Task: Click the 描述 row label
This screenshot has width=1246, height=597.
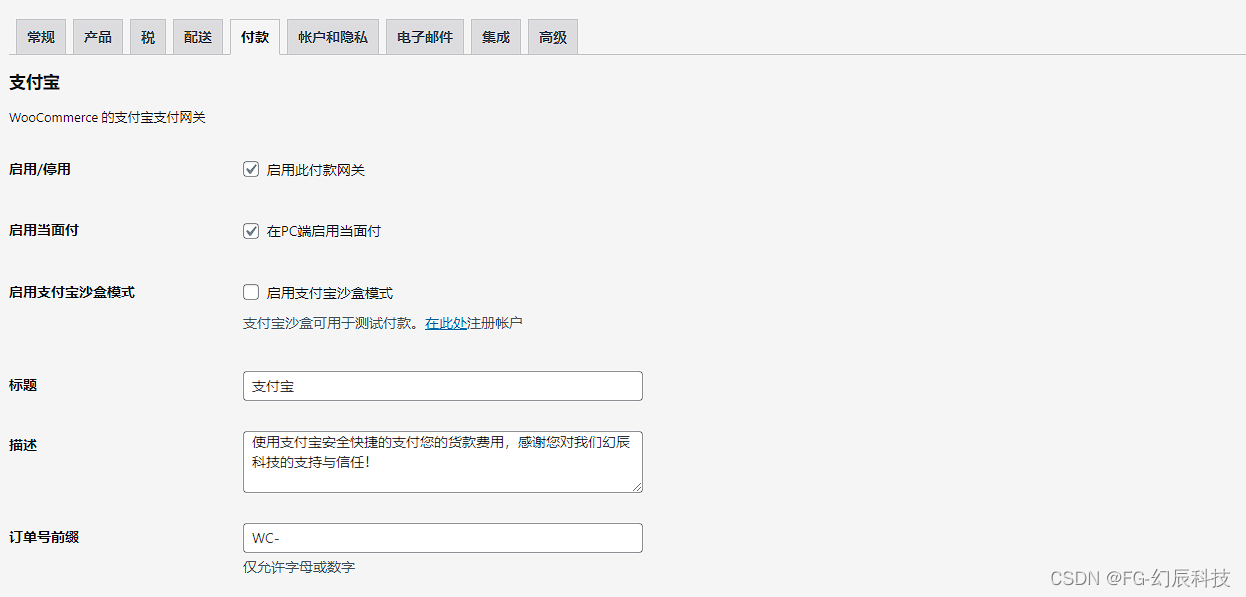Action: coord(23,445)
